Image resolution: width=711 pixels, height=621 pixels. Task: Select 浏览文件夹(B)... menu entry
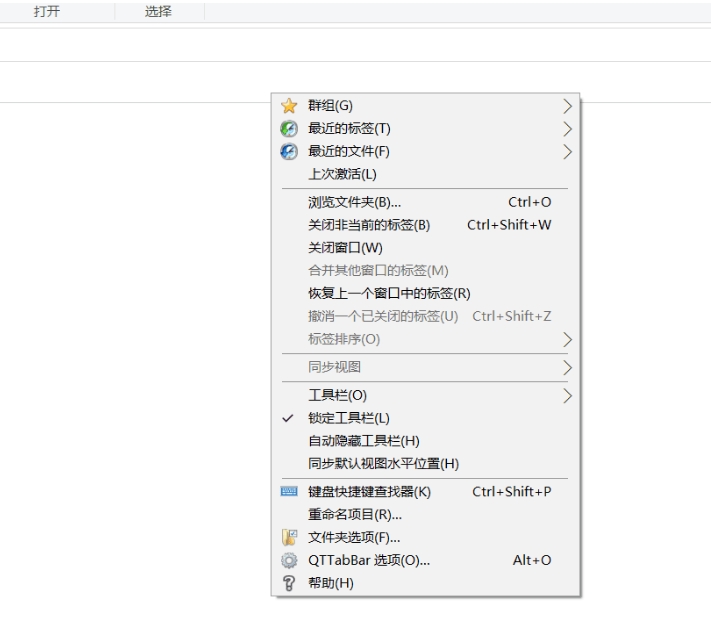tap(354, 202)
